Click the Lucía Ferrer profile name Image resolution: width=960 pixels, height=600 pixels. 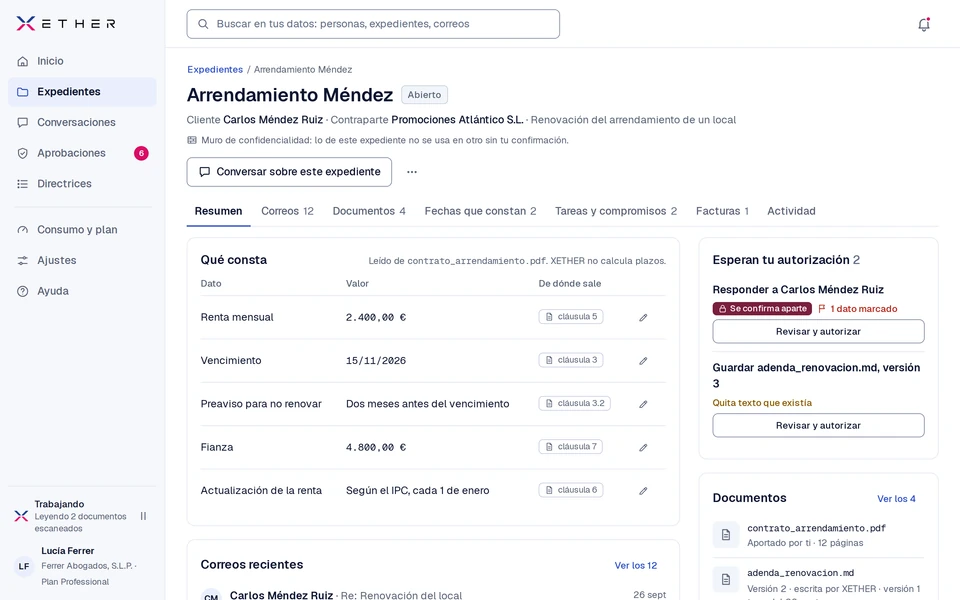point(67,551)
